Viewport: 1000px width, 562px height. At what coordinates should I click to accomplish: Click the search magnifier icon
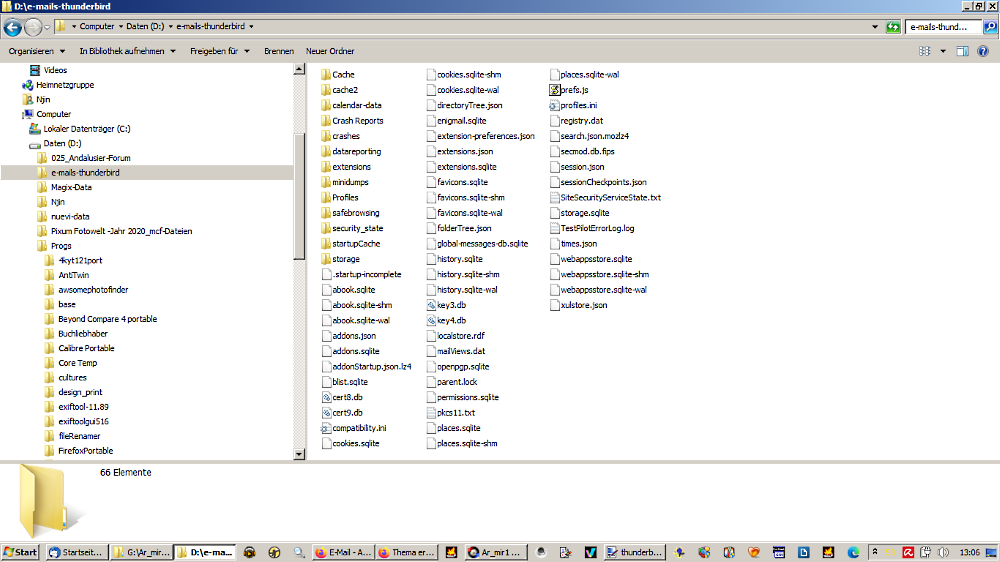click(x=990, y=27)
